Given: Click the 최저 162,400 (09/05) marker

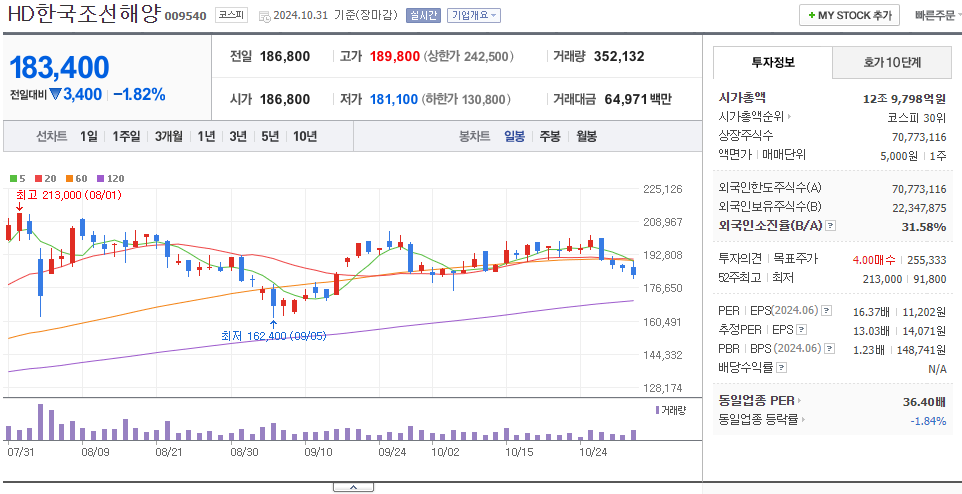Looking at the screenshot, I should tap(274, 336).
